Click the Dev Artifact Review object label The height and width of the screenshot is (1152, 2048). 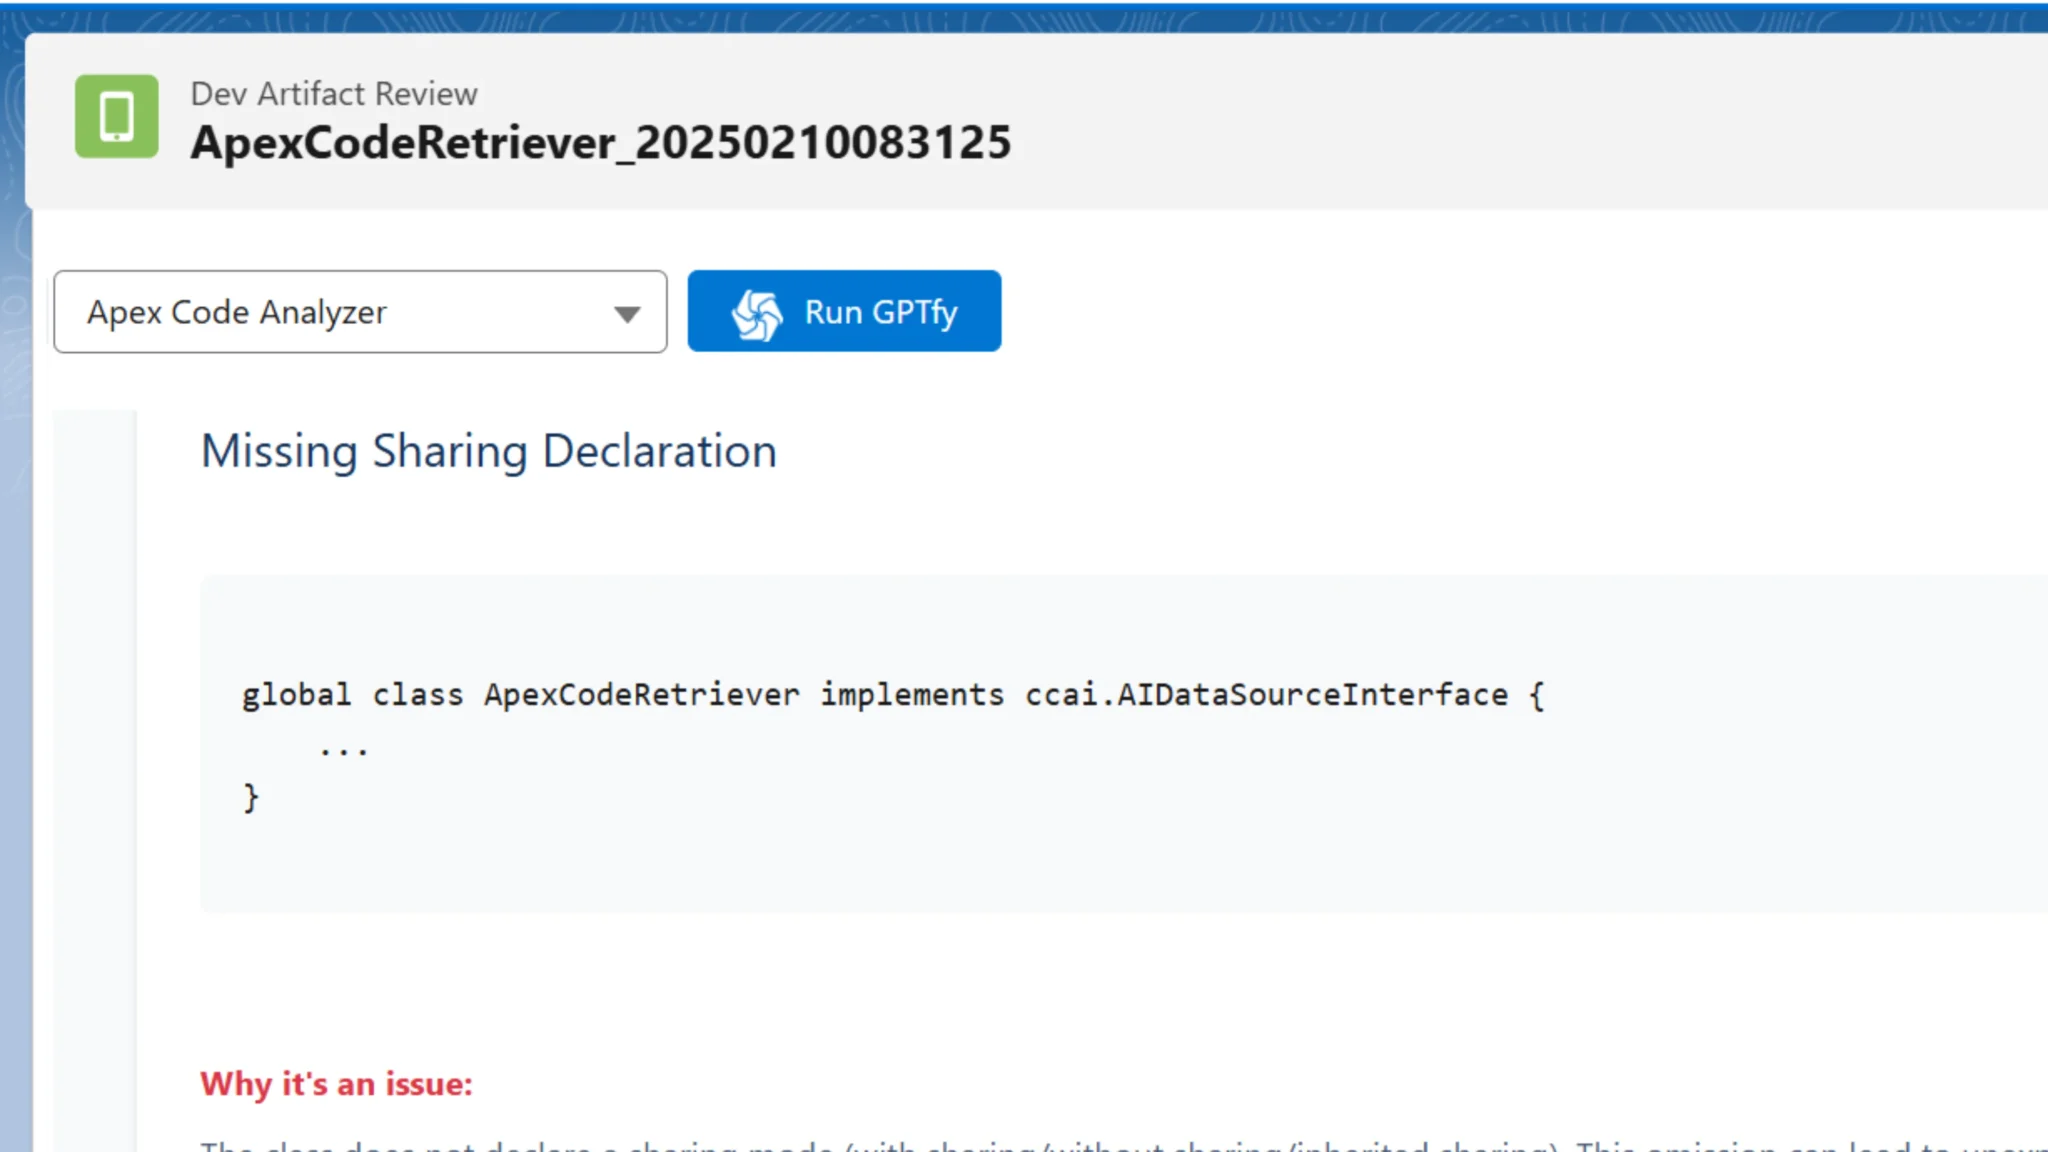coord(334,94)
